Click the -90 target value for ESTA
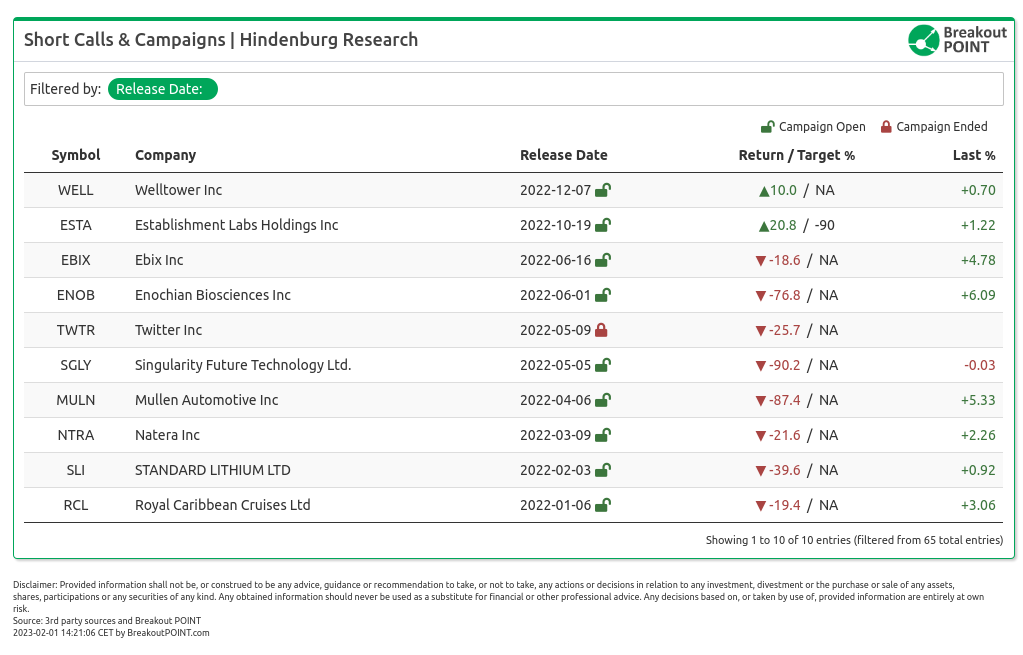This screenshot has height=655, width=1023. point(825,226)
